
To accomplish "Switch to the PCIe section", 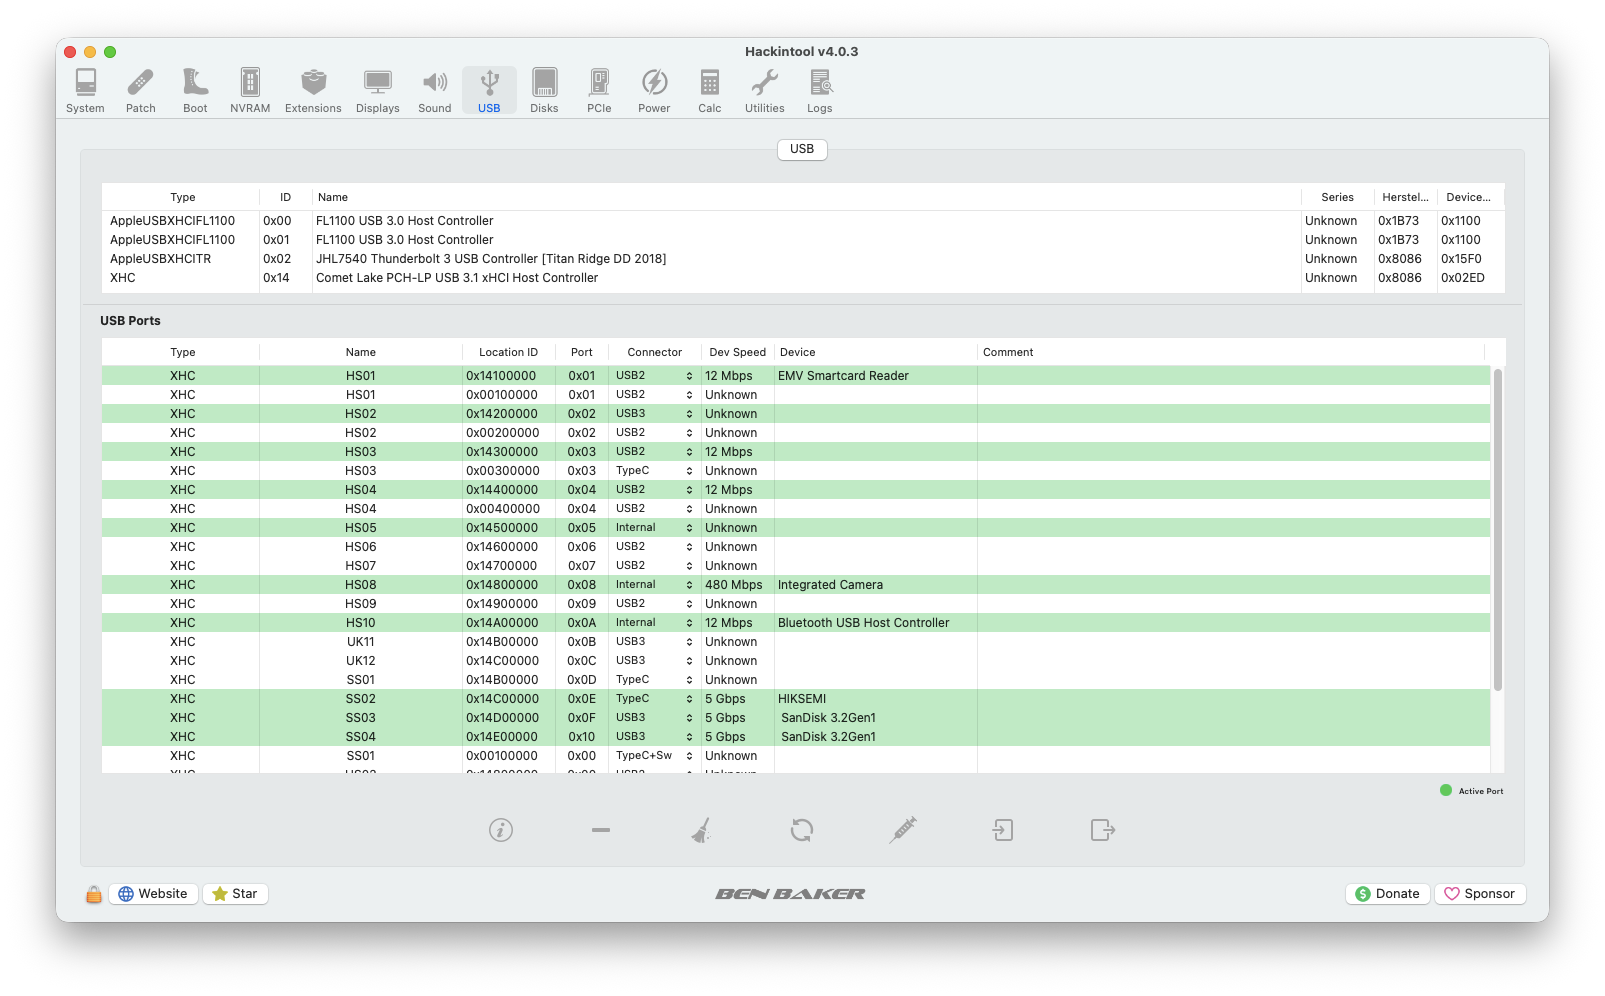I will (x=599, y=90).
